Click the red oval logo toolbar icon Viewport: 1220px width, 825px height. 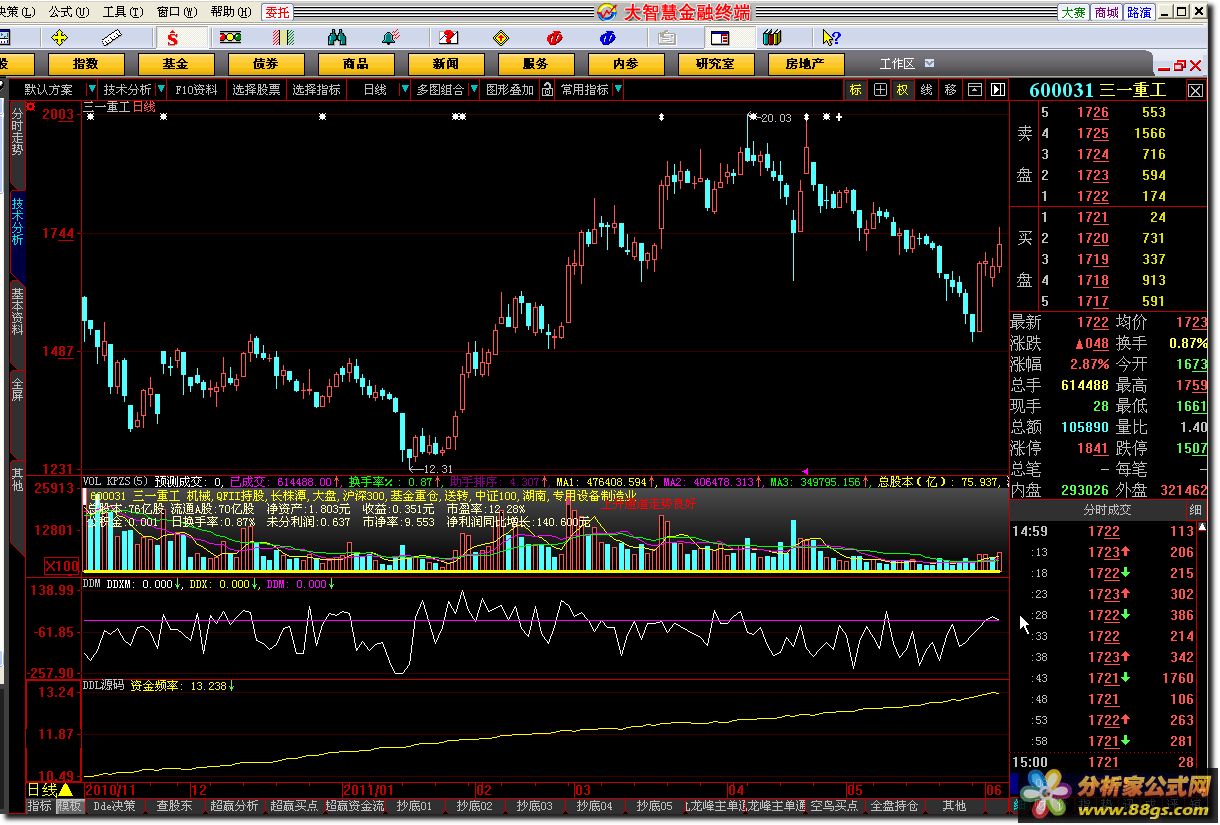pos(555,38)
